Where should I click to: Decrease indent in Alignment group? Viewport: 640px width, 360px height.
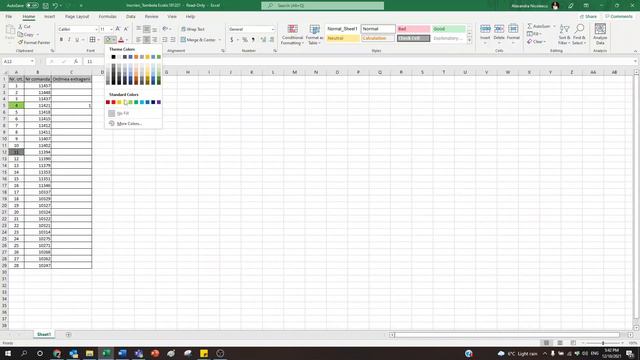point(165,40)
